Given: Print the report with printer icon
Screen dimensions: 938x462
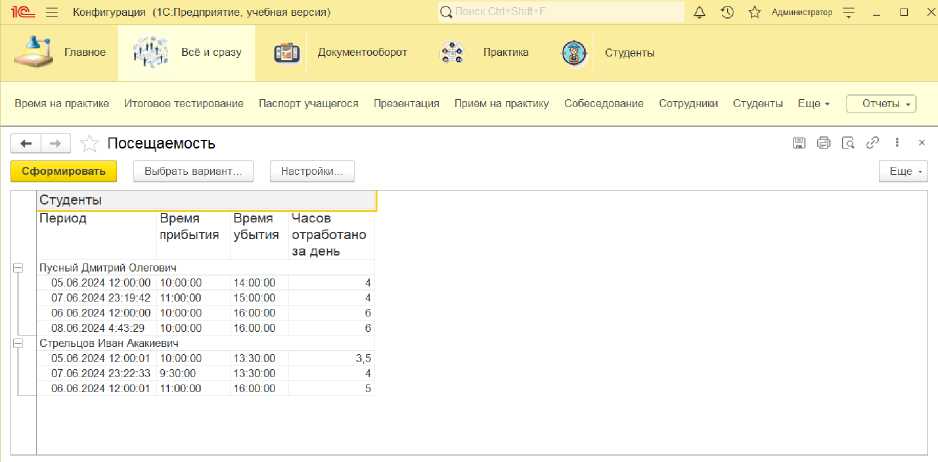Looking at the screenshot, I should click(x=824, y=142).
